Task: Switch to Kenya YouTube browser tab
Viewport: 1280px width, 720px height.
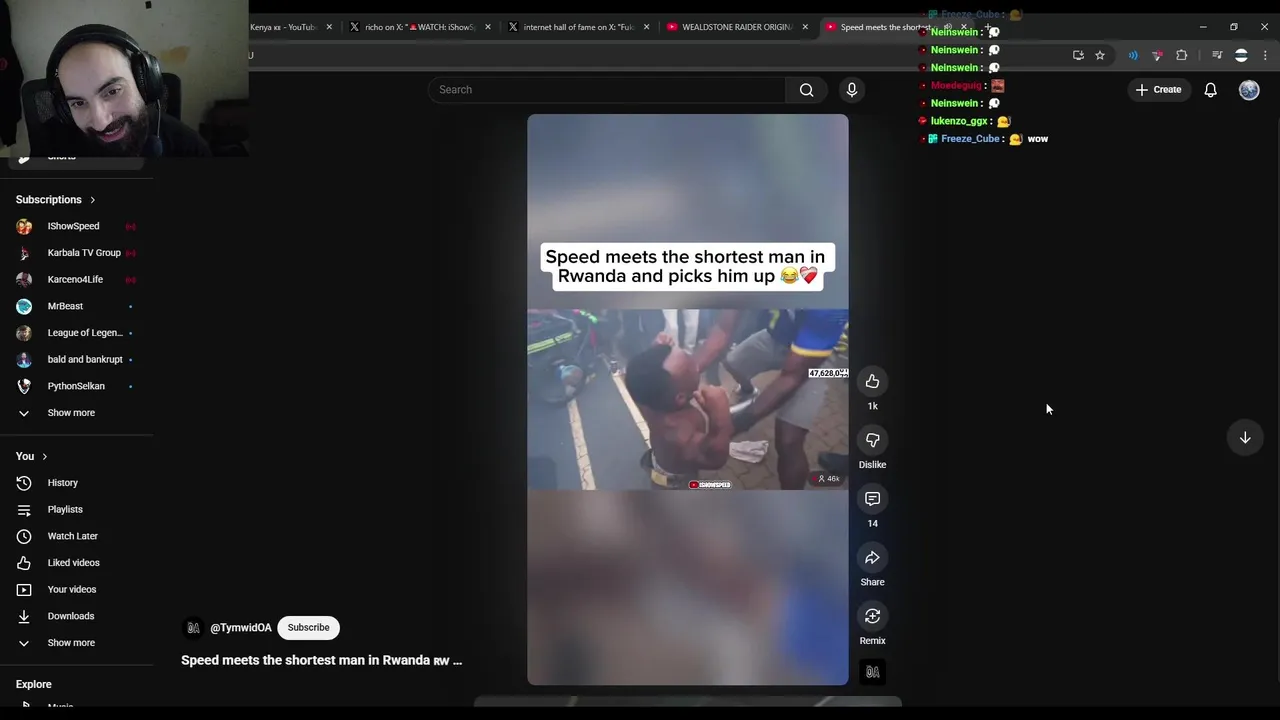Action: (283, 27)
